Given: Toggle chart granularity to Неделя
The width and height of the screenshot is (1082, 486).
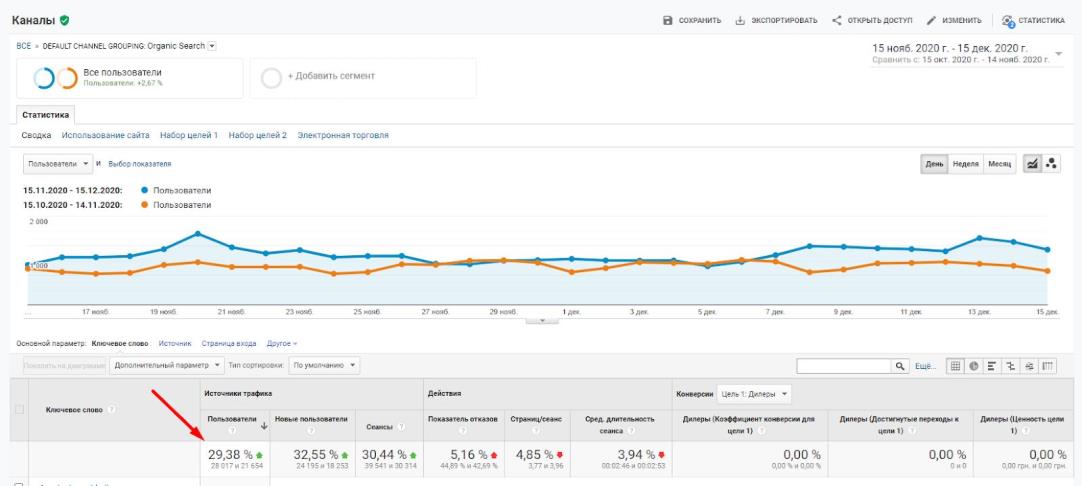Looking at the screenshot, I should click(965, 164).
